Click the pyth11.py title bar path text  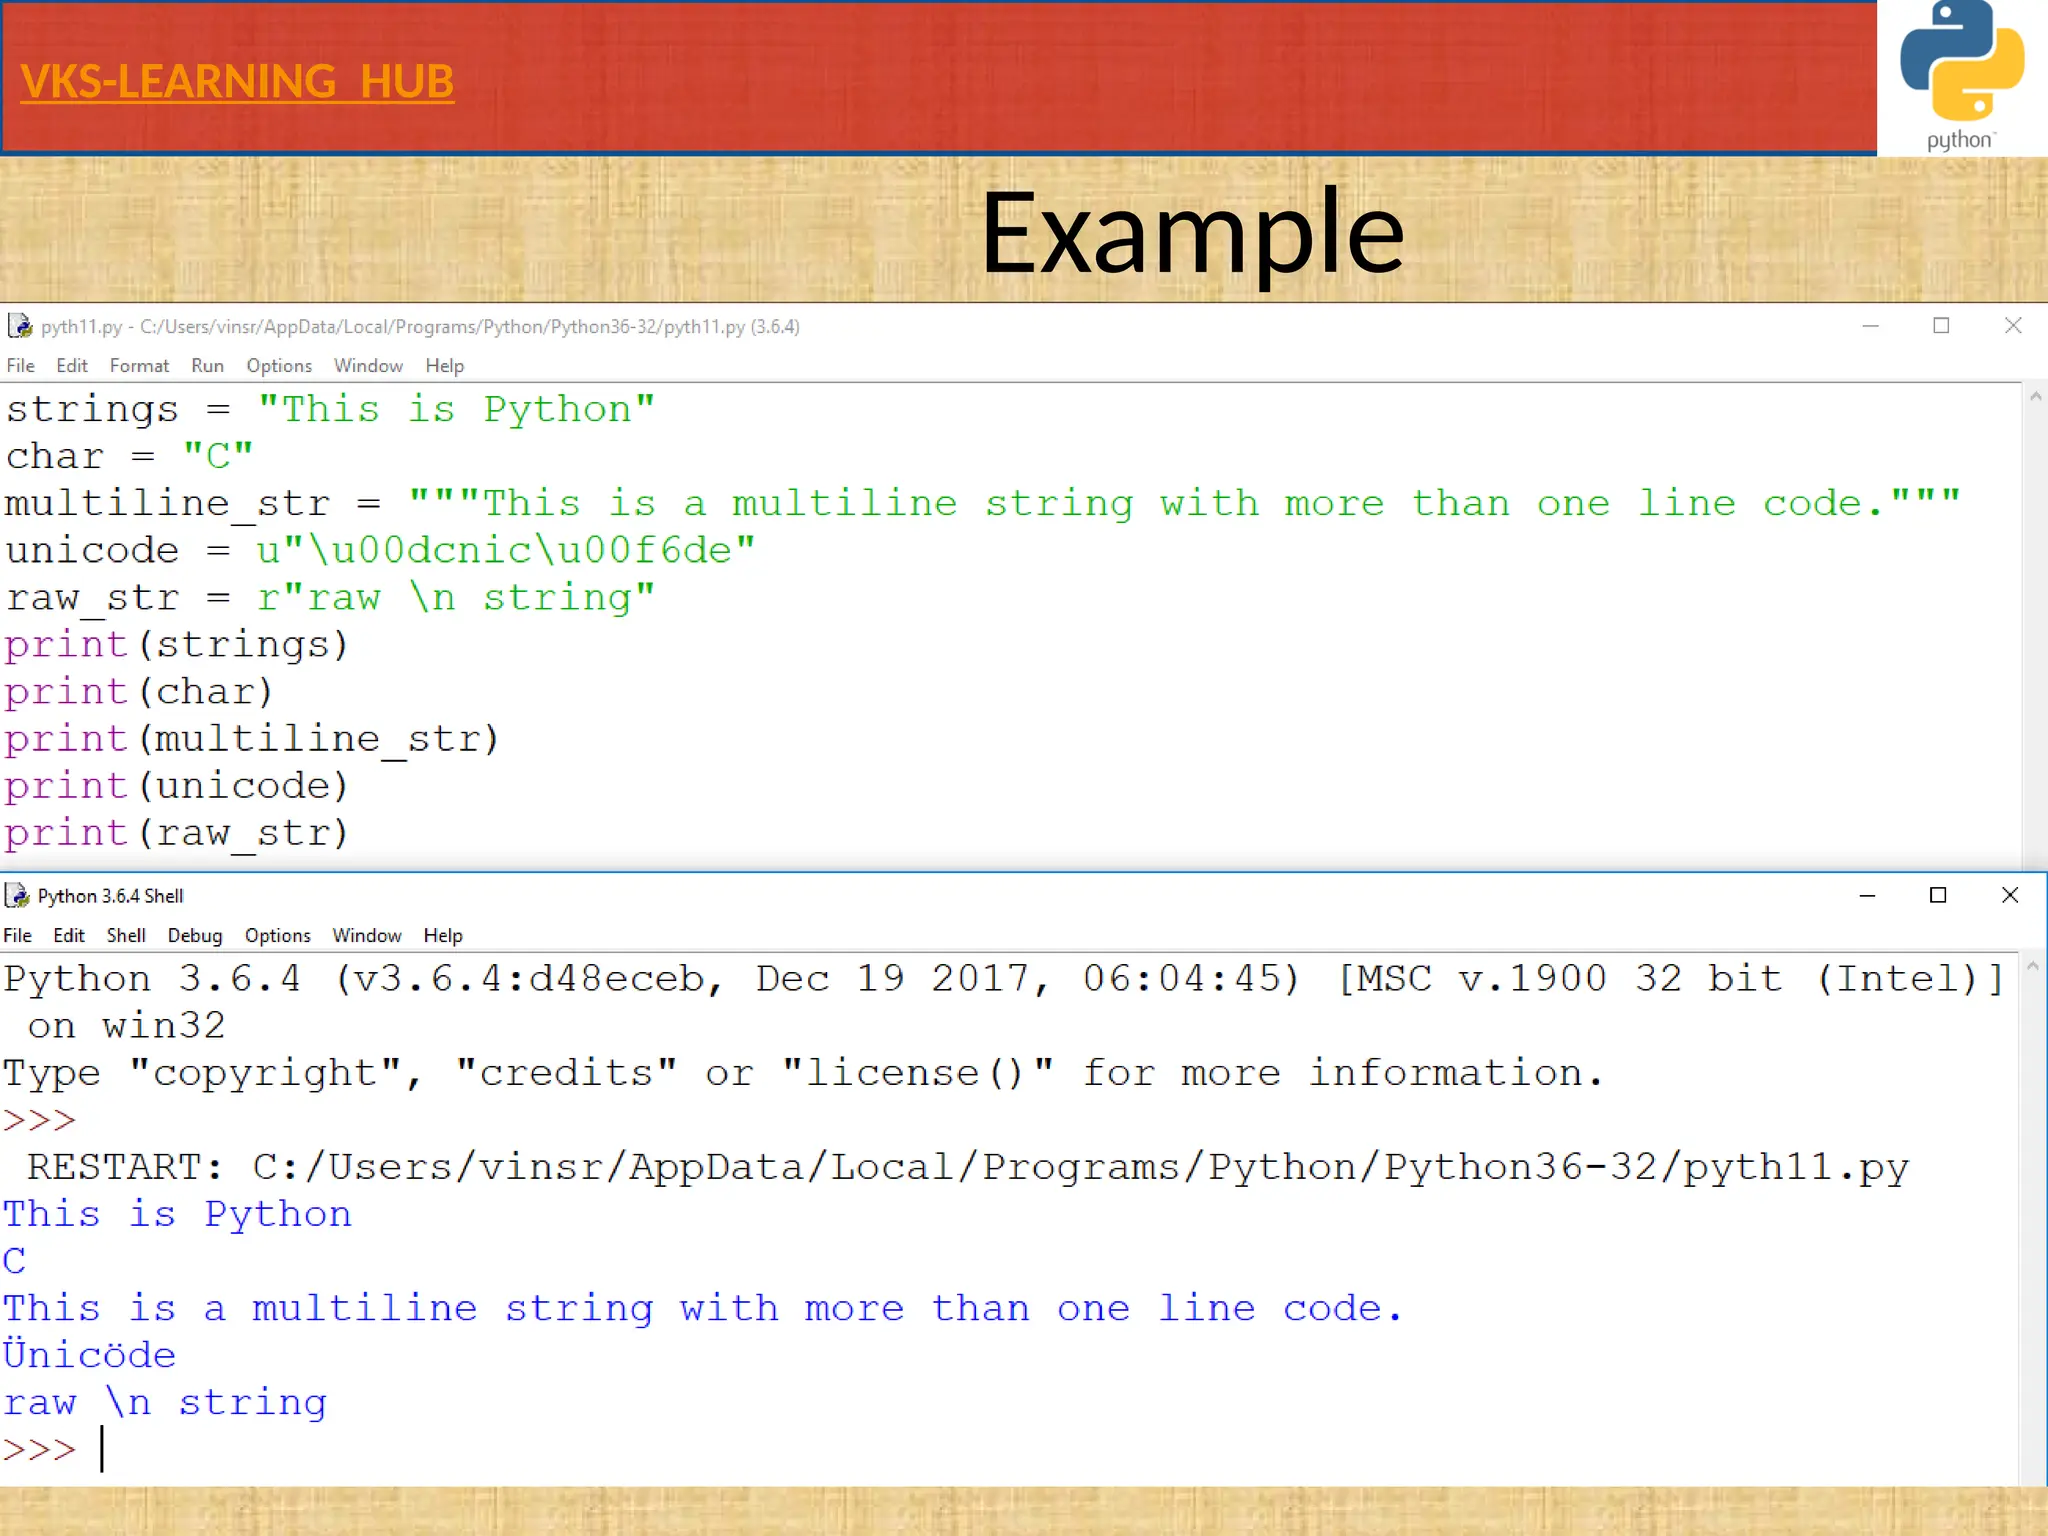point(420,327)
